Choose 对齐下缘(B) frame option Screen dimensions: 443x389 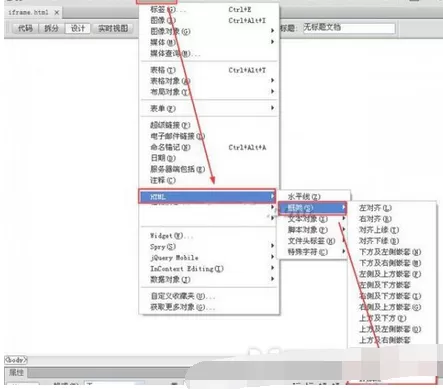392,241
